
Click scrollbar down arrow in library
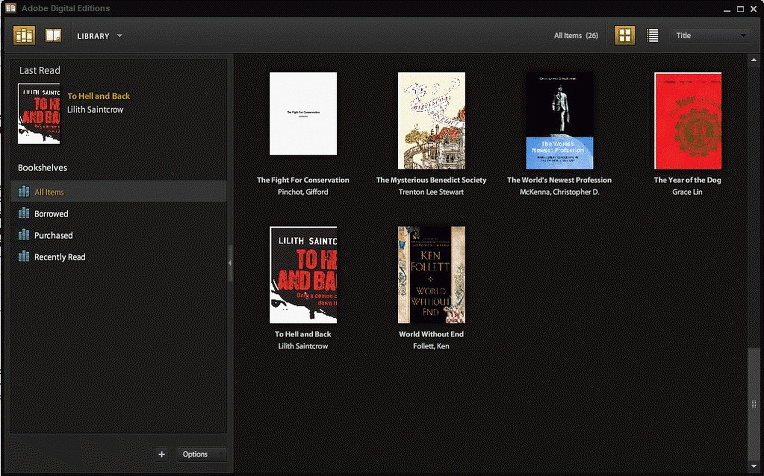pyautogui.click(x=753, y=467)
